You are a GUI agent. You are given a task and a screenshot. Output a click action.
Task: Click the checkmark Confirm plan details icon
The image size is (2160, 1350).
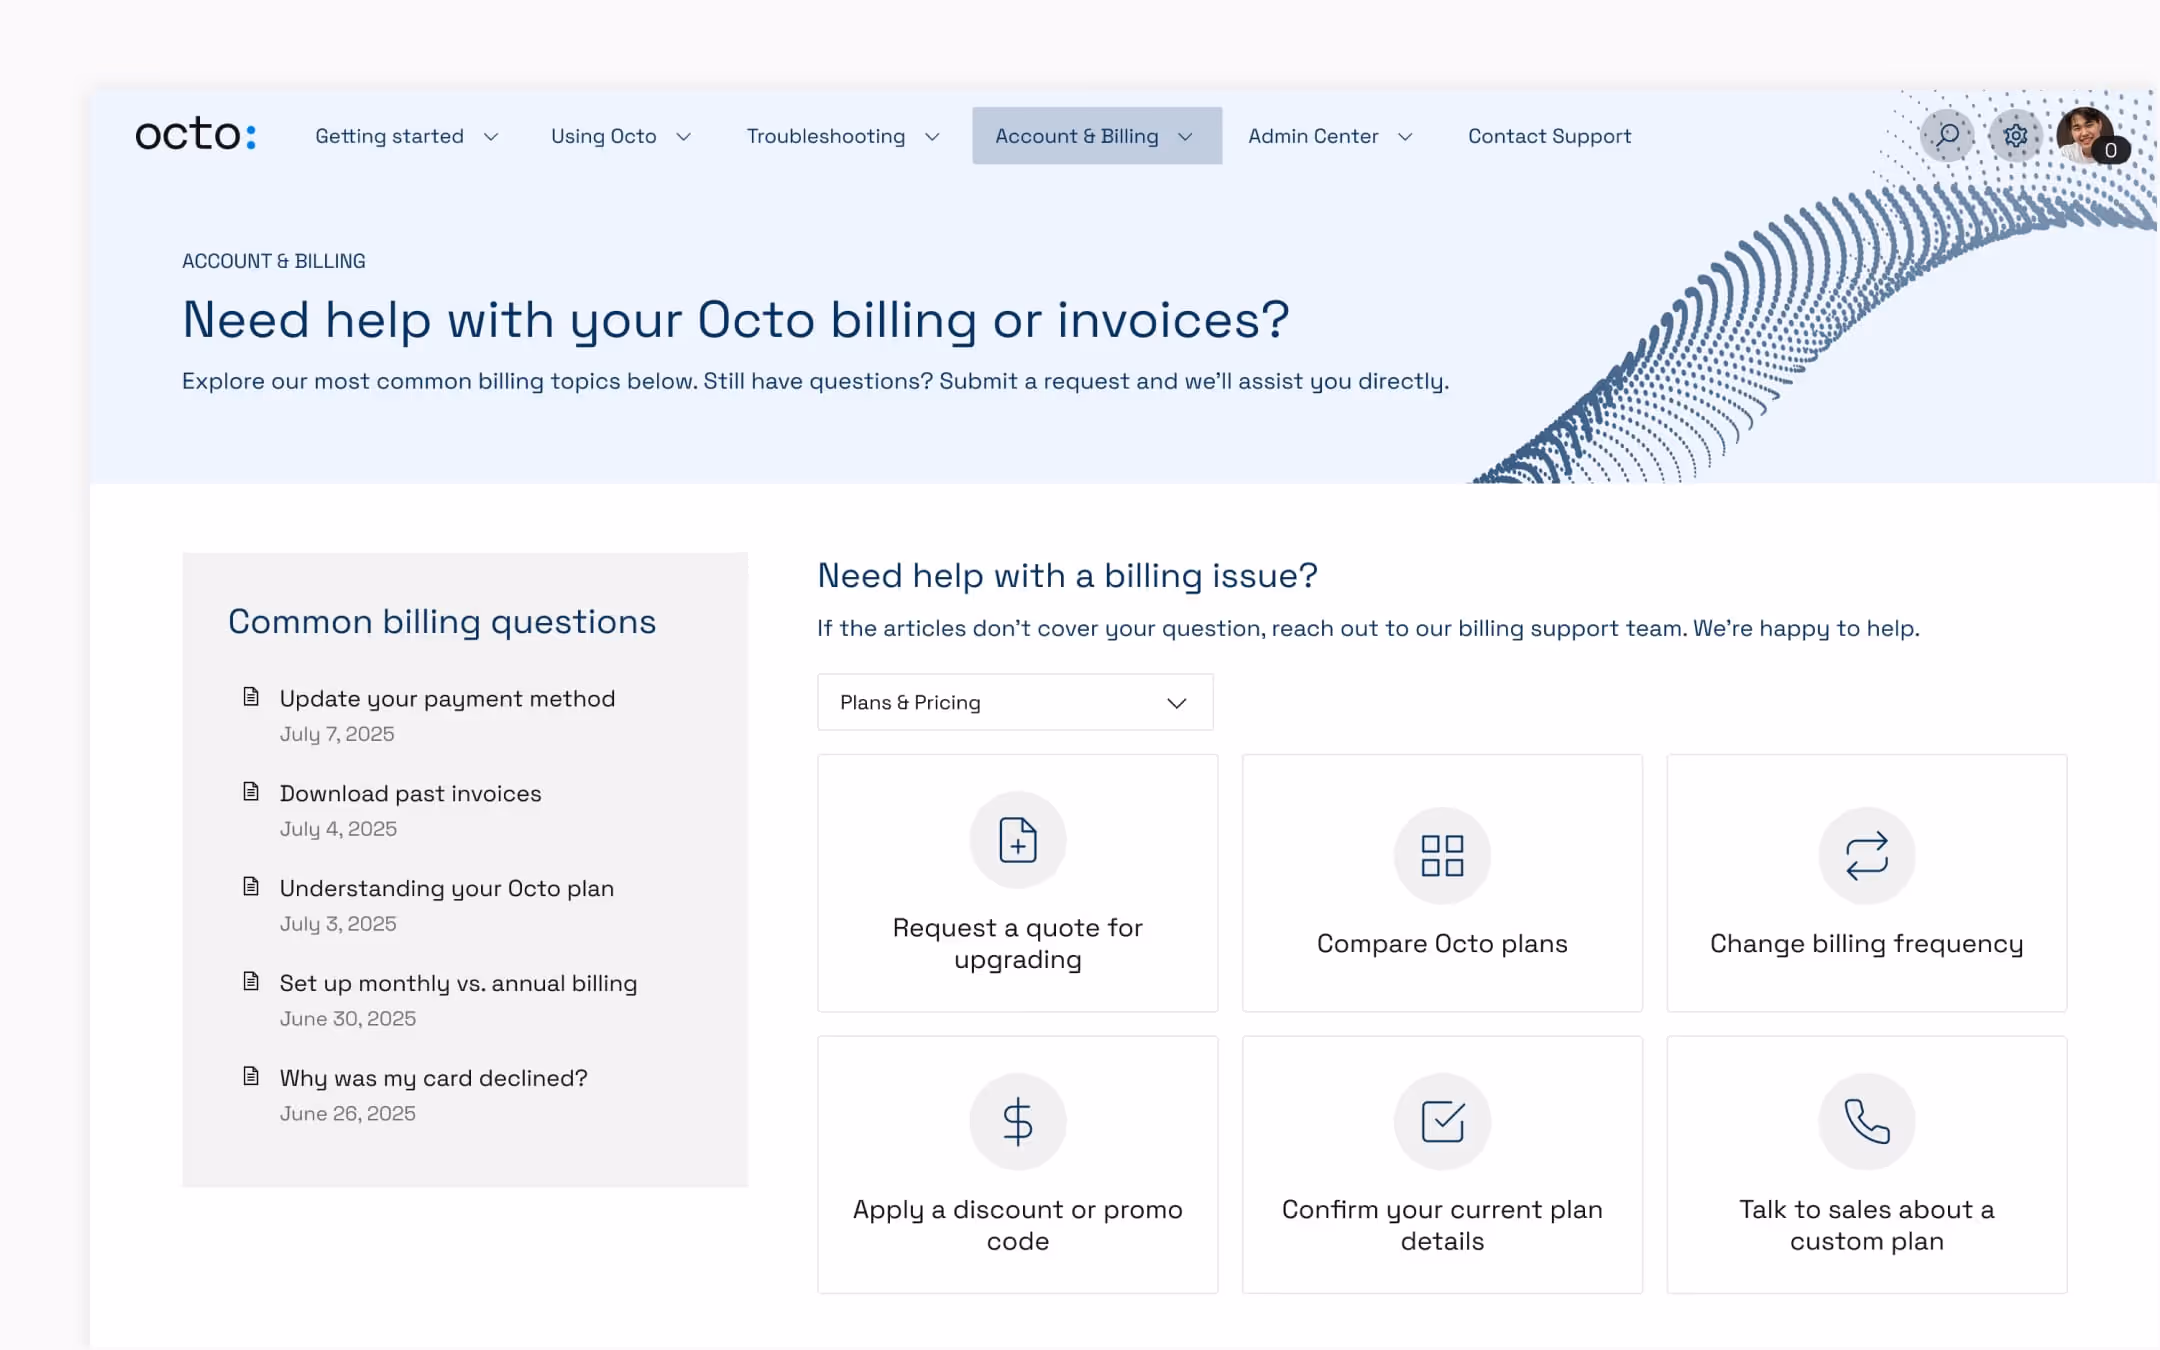[1442, 1121]
